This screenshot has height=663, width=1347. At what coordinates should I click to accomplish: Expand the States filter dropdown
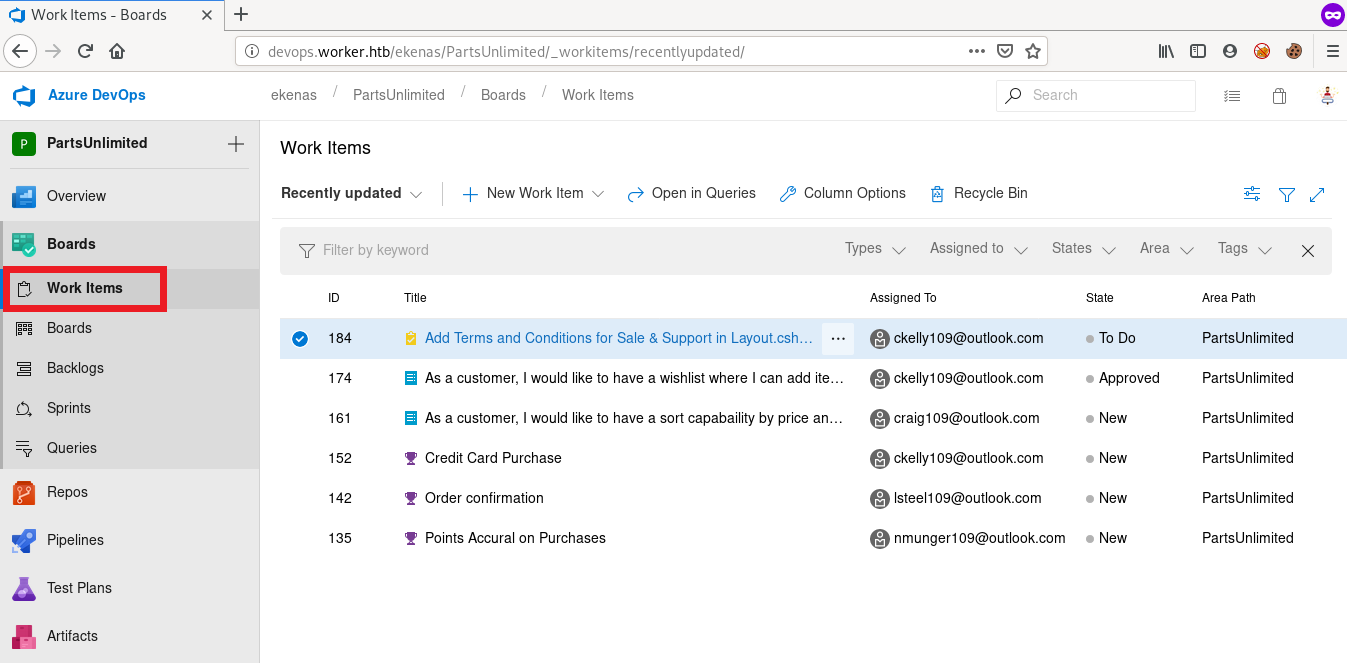[x=1083, y=249]
